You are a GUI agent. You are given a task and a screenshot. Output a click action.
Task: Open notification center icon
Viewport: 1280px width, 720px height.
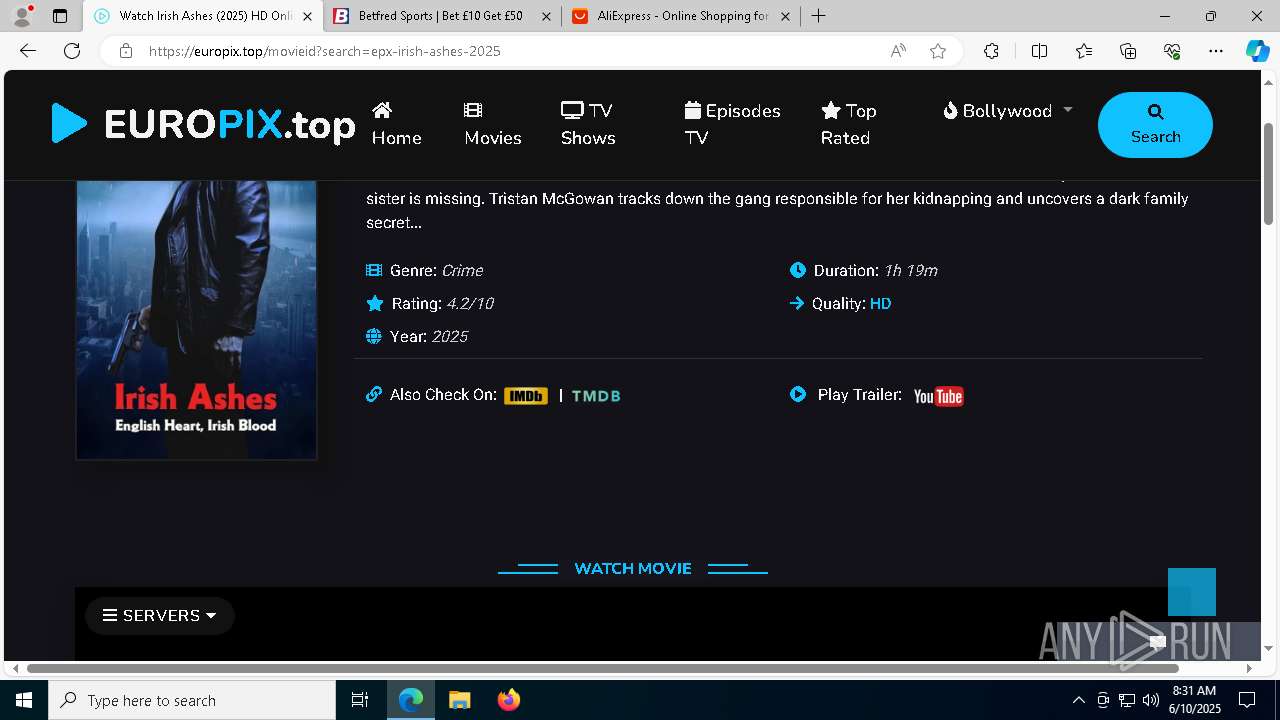tap(1247, 700)
